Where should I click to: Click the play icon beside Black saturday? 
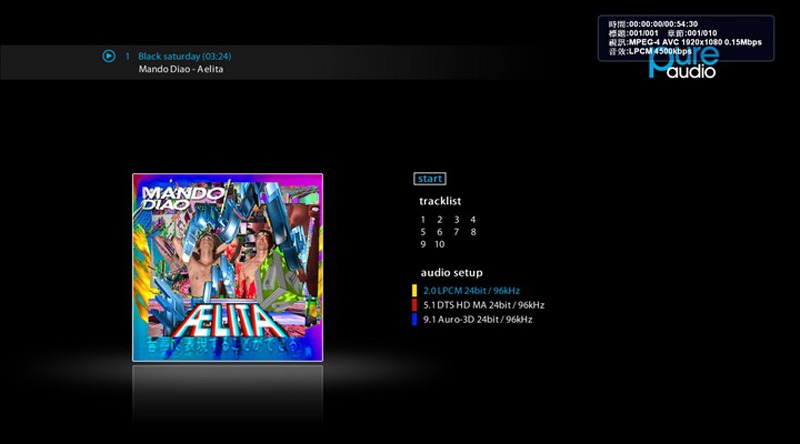(x=109, y=56)
